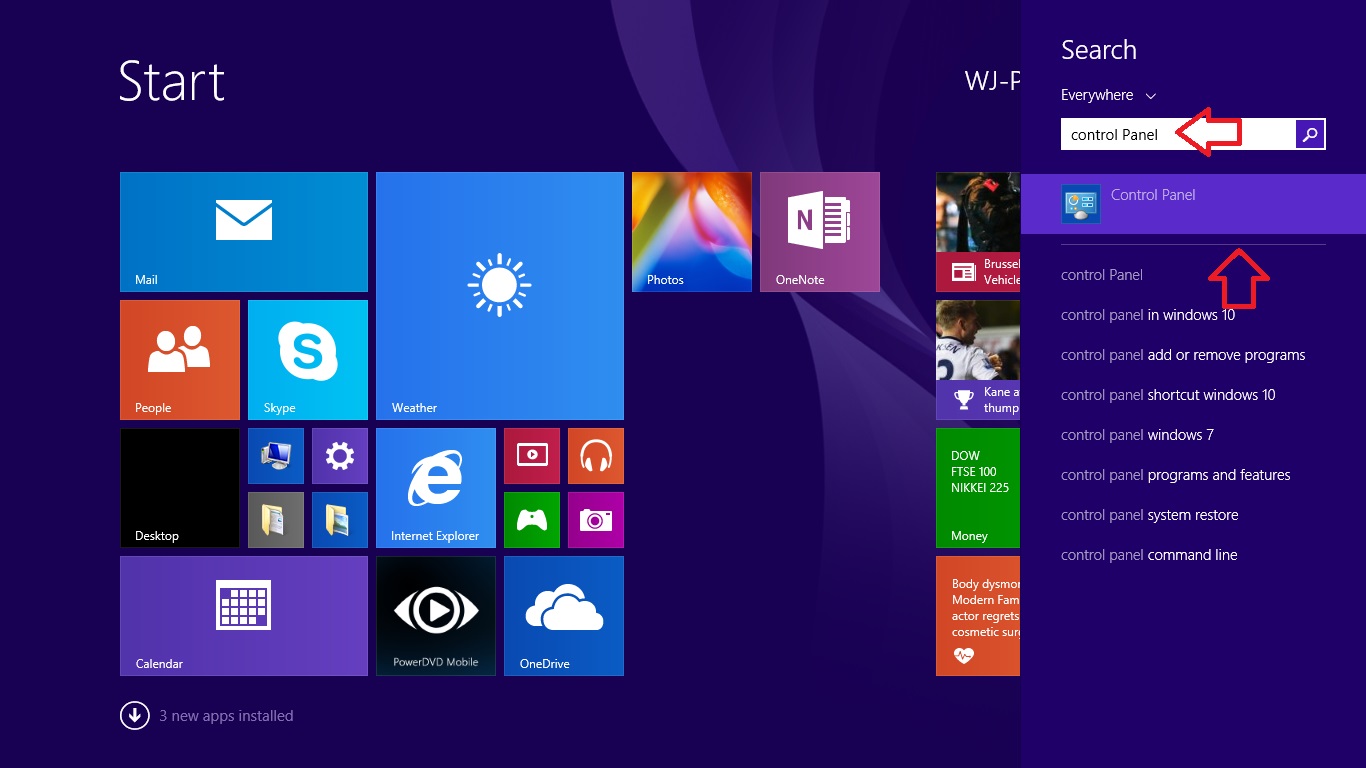Select "control panel command line" suggestion
Image resolution: width=1366 pixels, height=768 pixels.
click(x=1149, y=555)
